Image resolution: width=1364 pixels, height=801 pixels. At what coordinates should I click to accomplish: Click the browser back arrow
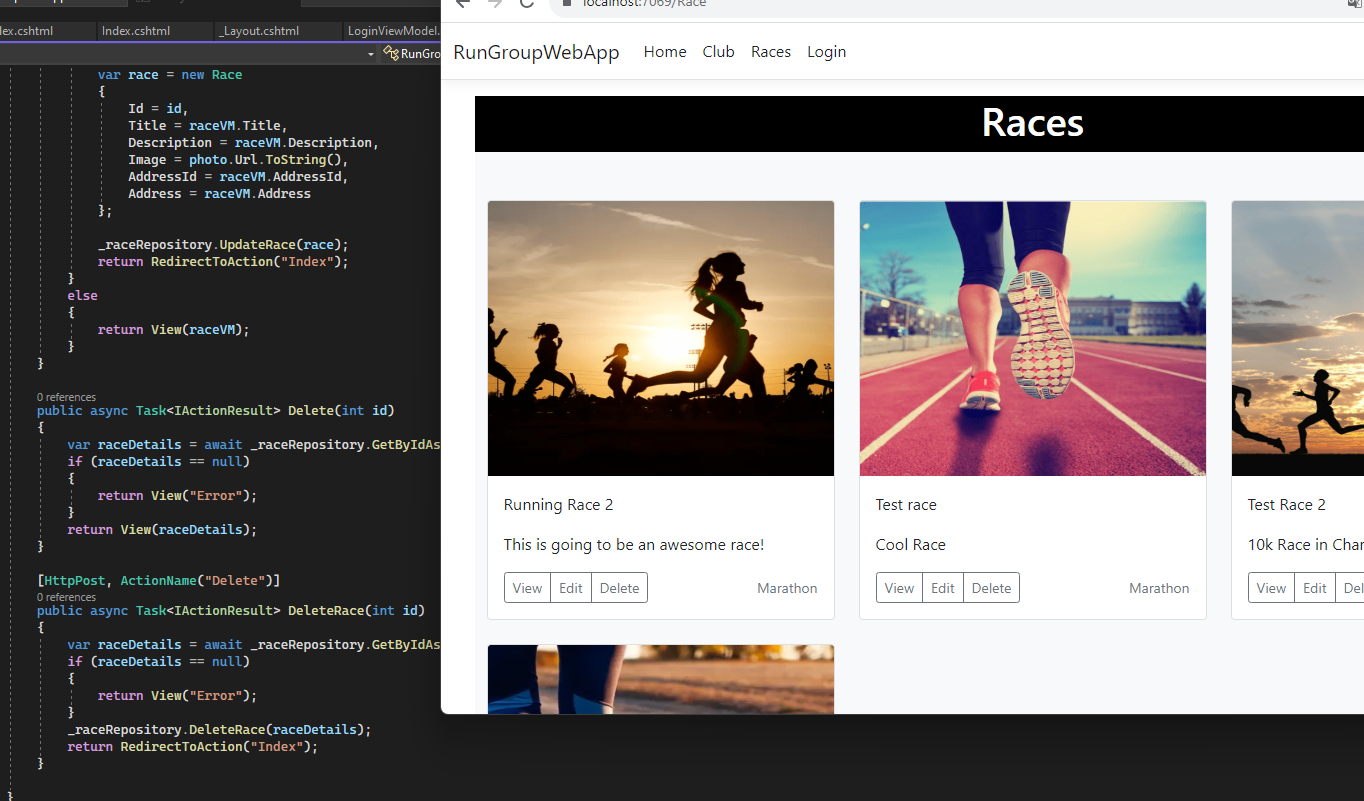tap(462, 4)
